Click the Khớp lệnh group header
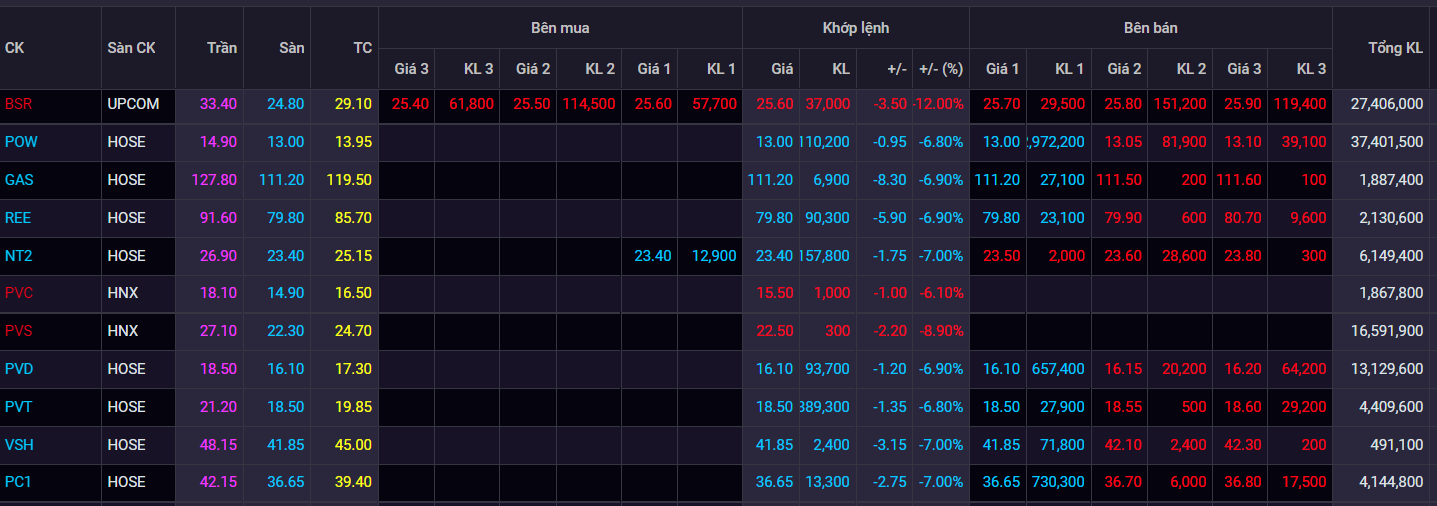The width and height of the screenshot is (1437, 506). point(855,28)
